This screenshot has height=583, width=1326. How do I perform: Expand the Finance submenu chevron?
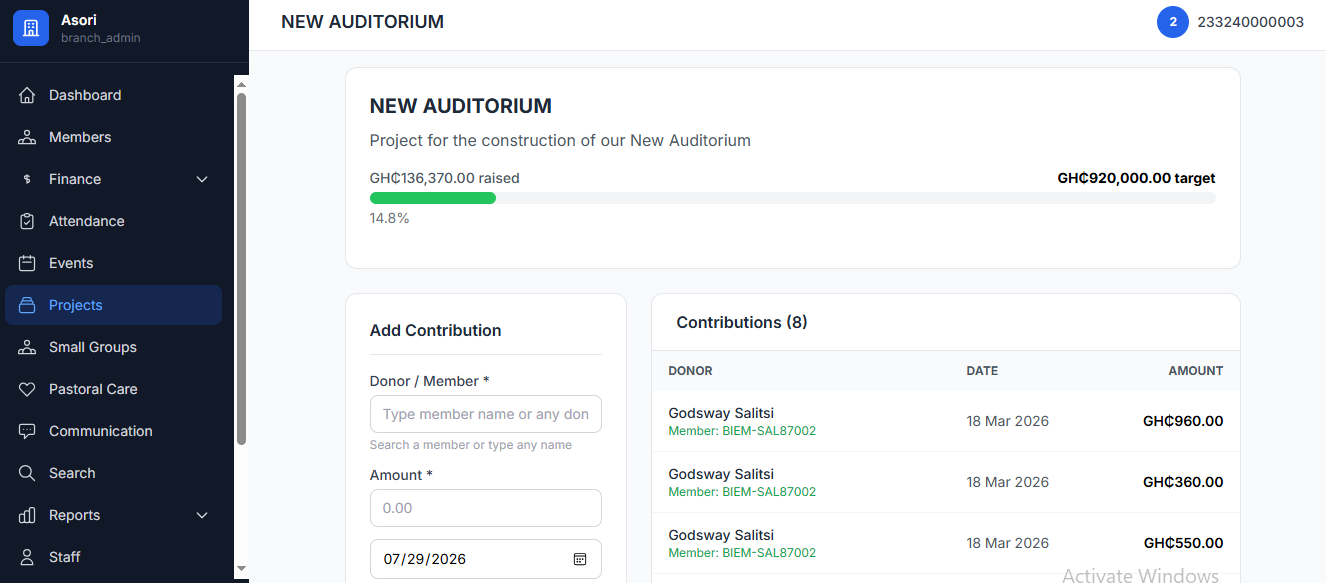[x=202, y=179]
